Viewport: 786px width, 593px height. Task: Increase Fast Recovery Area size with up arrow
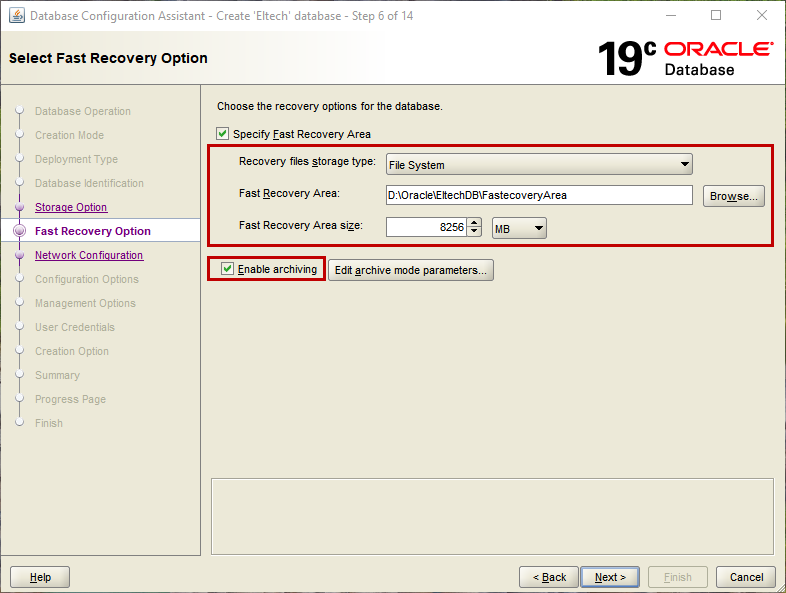474,223
